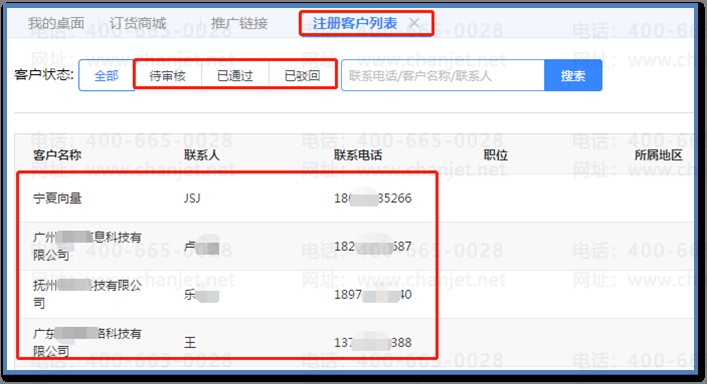Click the contact name starting with 卢
The height and width of the screenshot is (384, 707).
[x=202, y=247]
